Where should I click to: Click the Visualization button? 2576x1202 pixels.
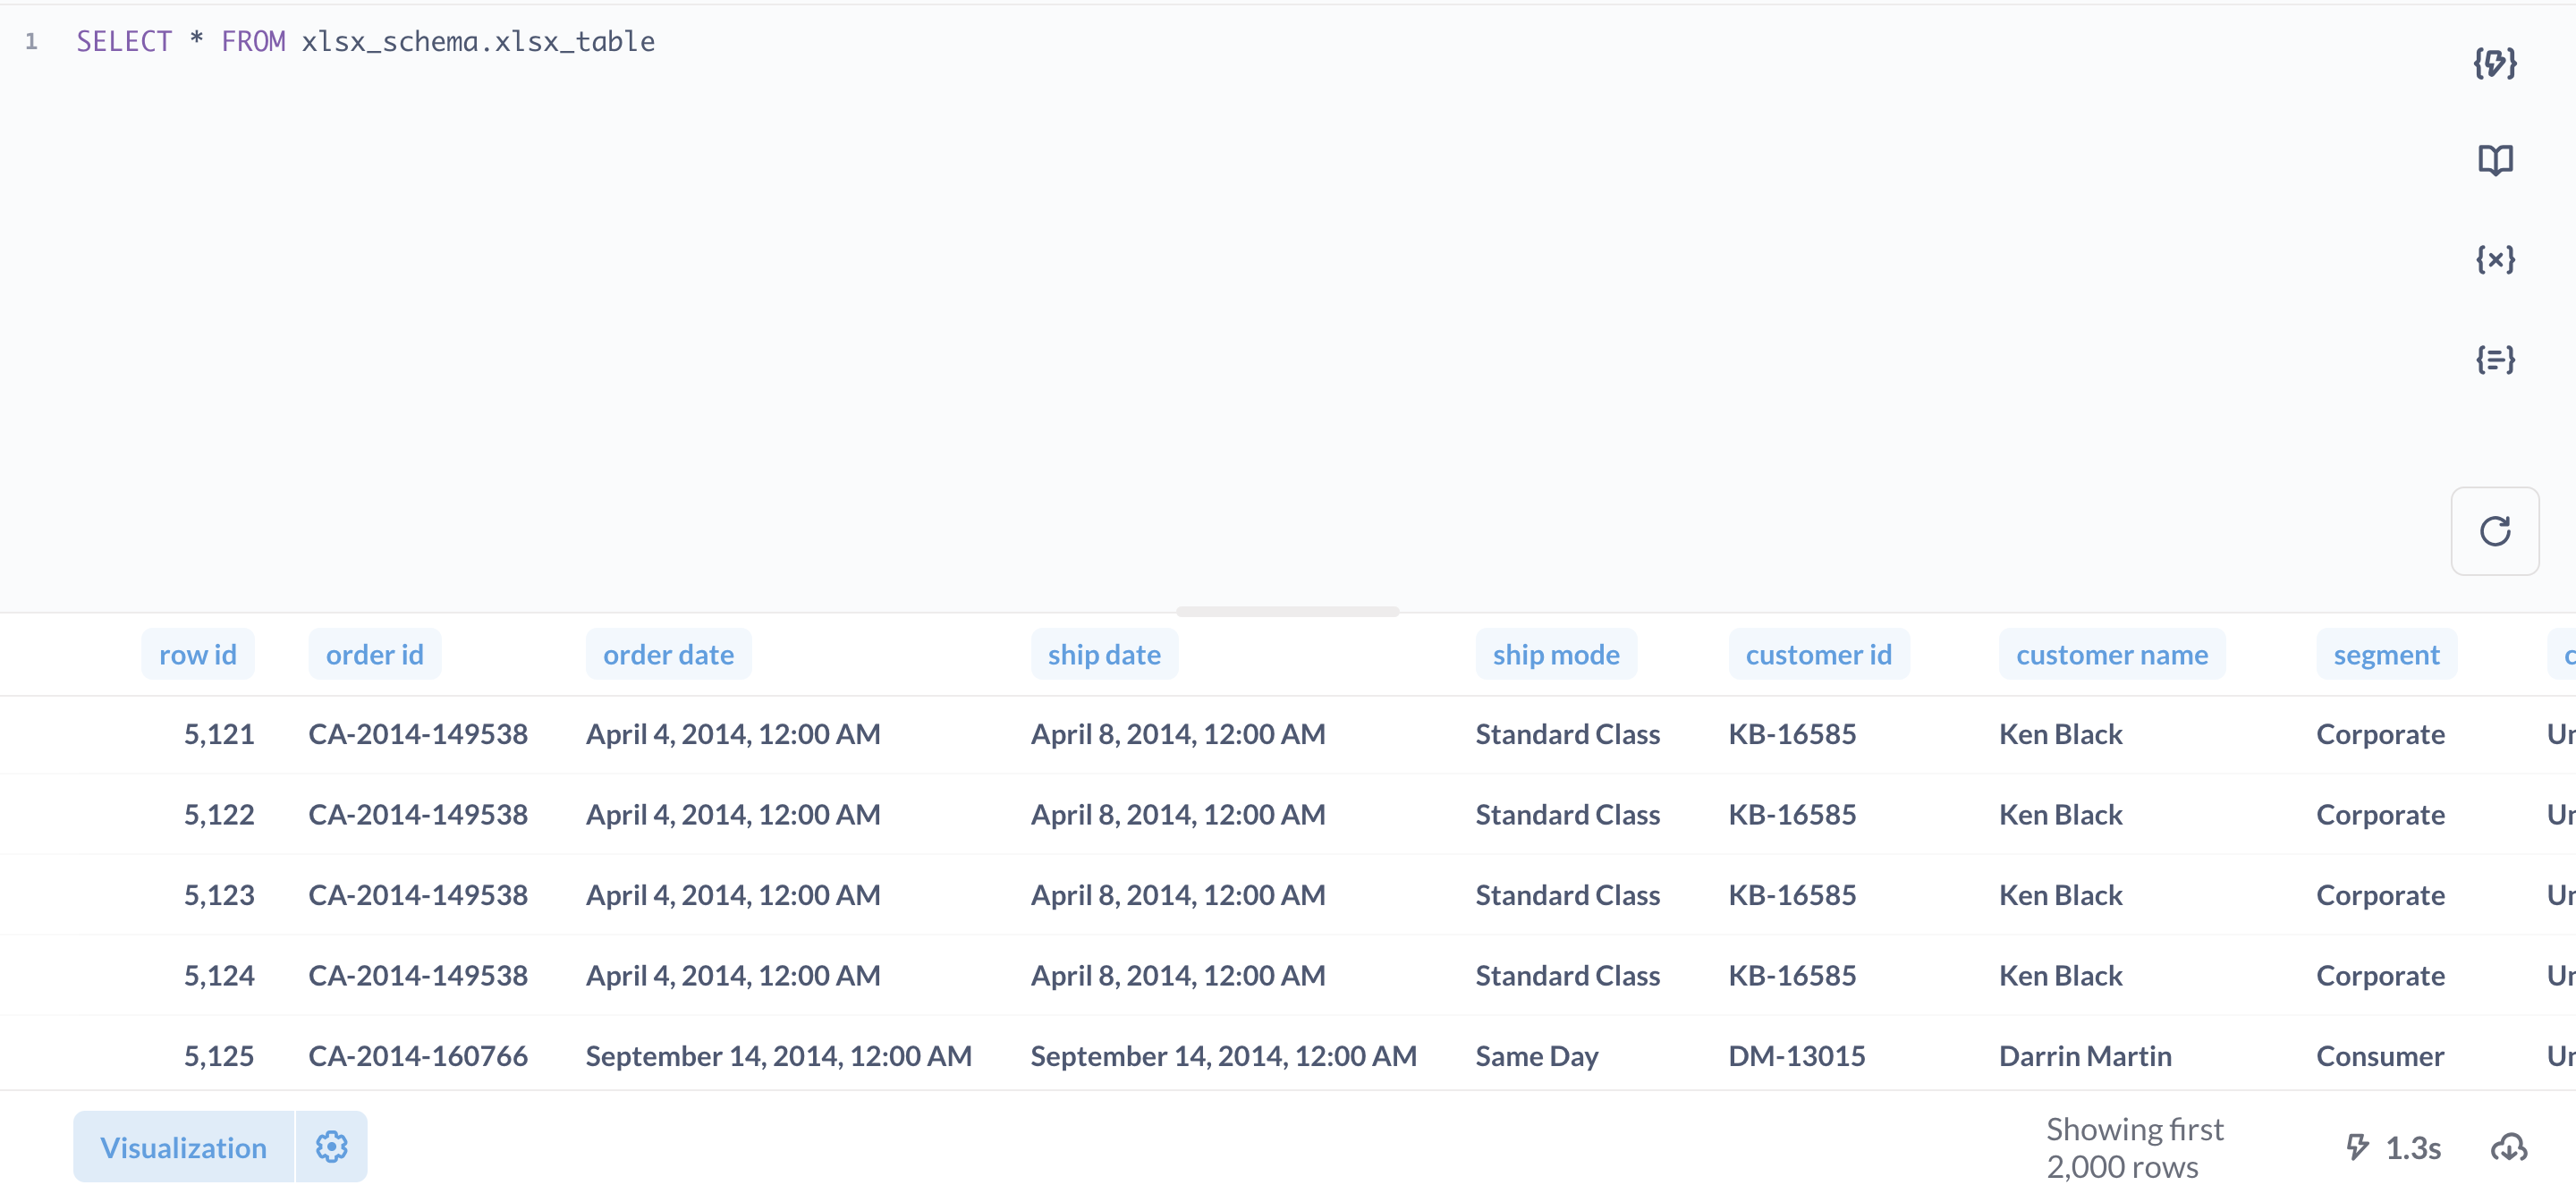[183, 1147]
